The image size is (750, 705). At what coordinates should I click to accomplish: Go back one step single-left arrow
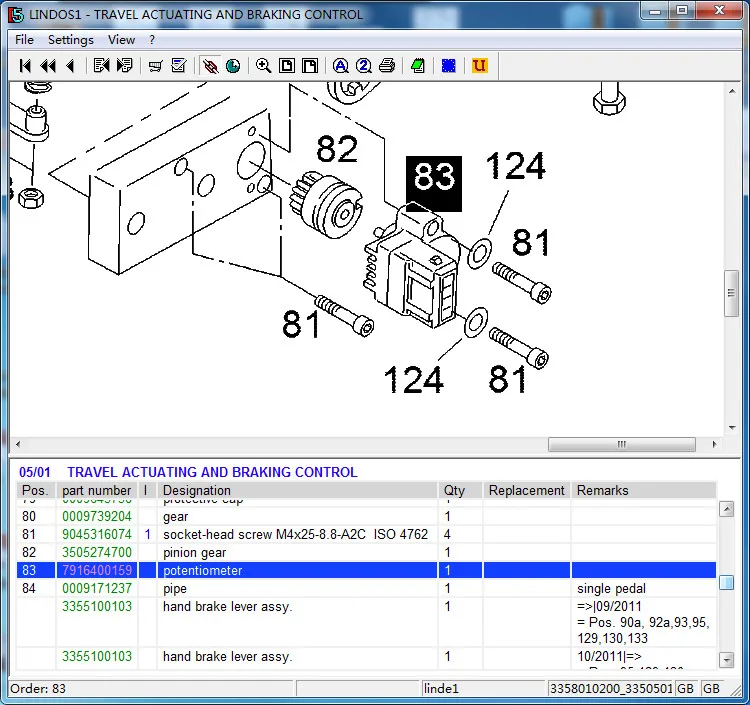(x=70, y=66)
